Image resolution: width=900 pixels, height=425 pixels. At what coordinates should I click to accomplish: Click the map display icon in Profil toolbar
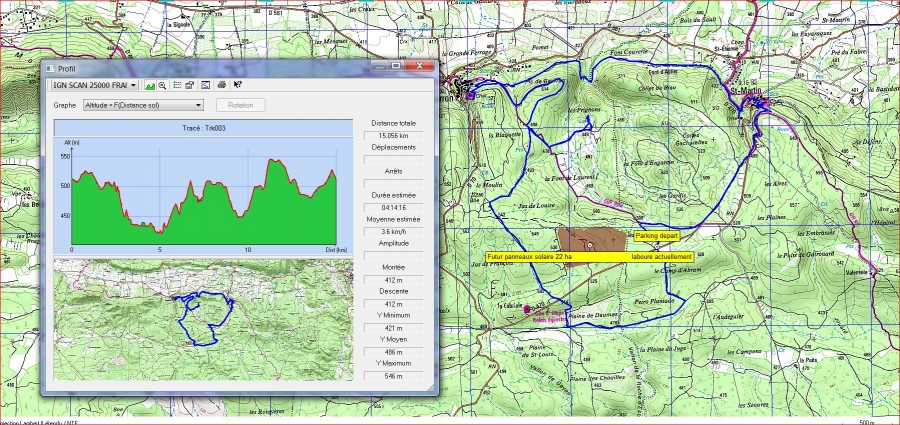[206, 85]
